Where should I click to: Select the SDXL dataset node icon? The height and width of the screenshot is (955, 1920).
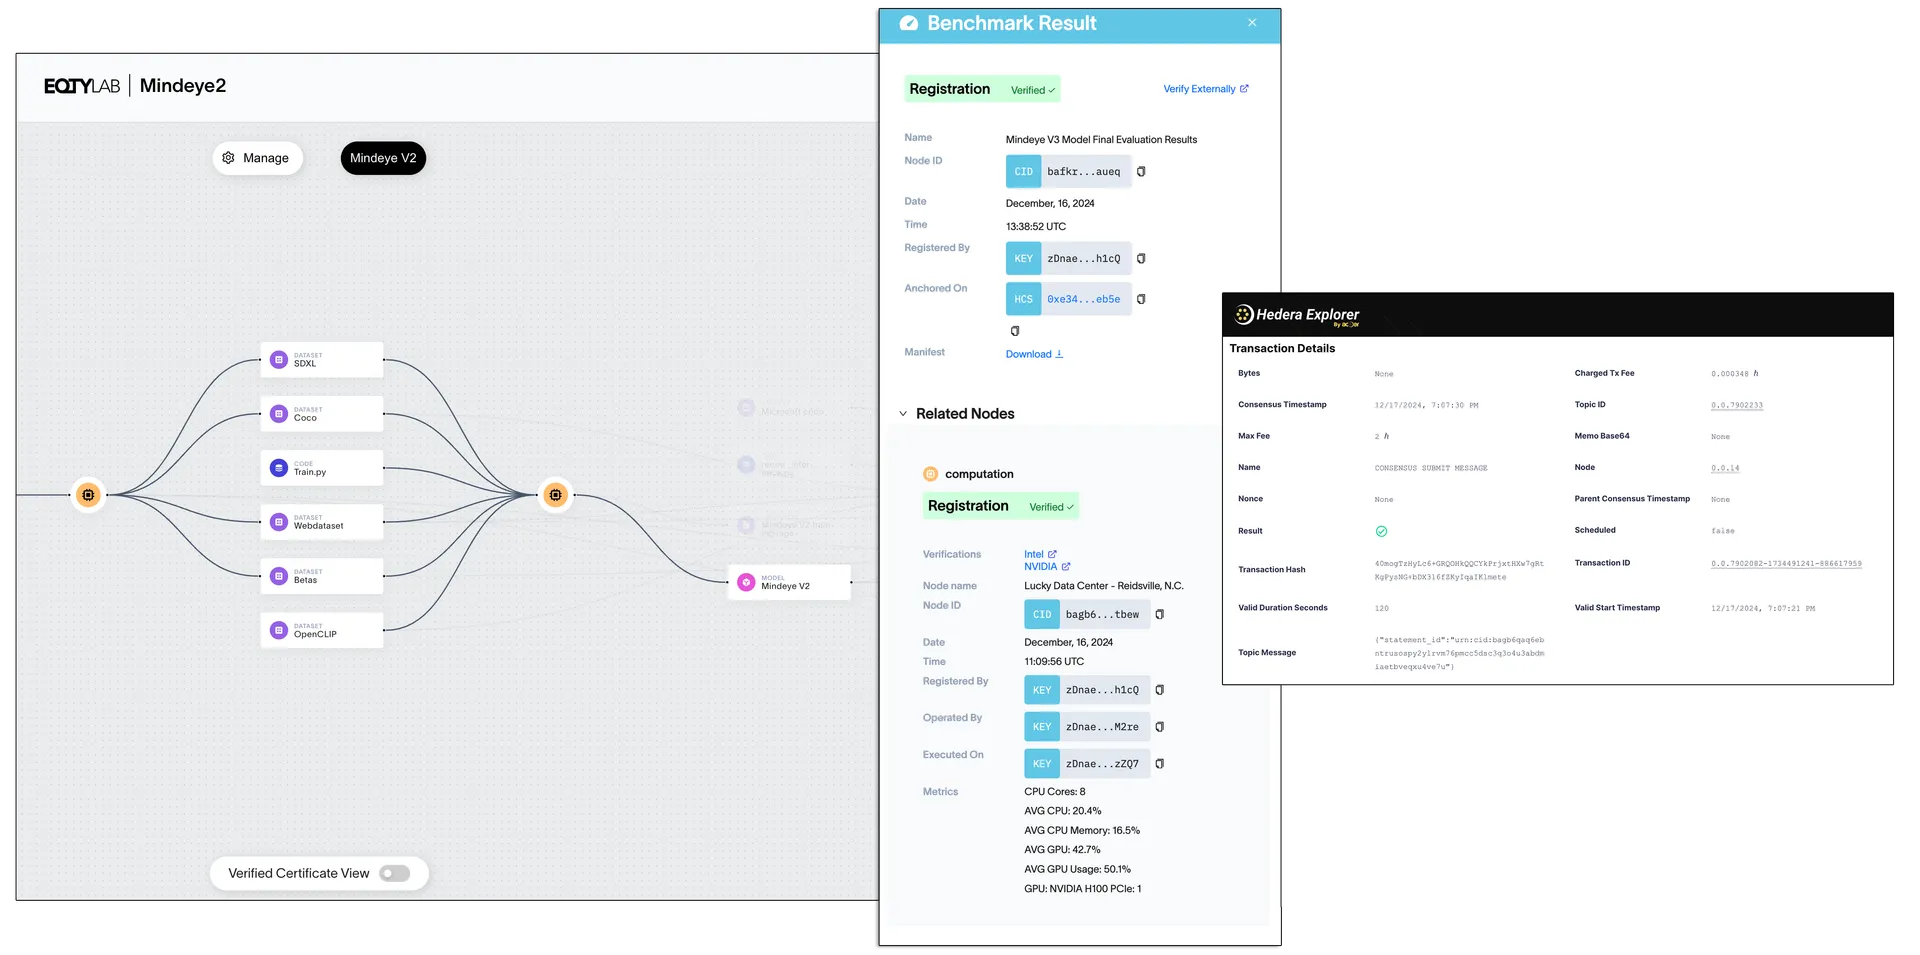pos(279,360)
